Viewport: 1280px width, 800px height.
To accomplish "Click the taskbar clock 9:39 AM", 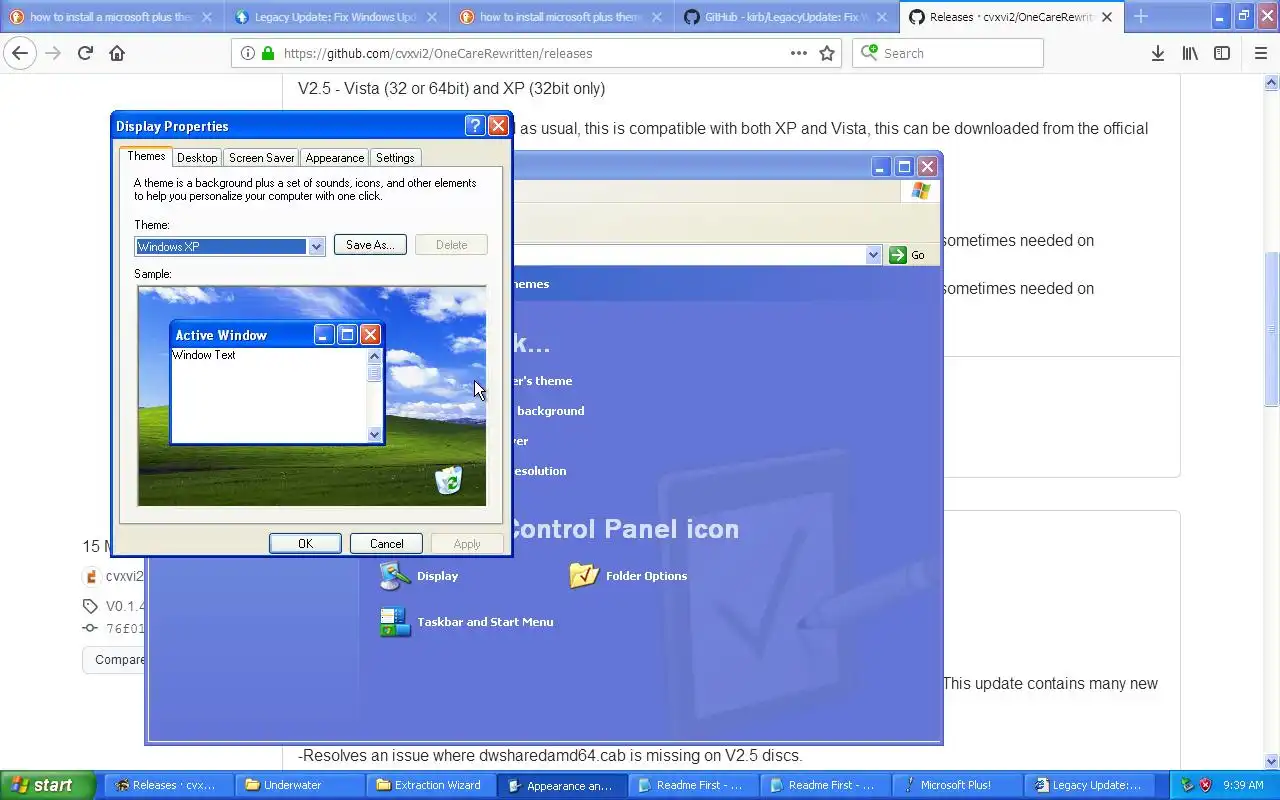I will tap(1243, 786).
